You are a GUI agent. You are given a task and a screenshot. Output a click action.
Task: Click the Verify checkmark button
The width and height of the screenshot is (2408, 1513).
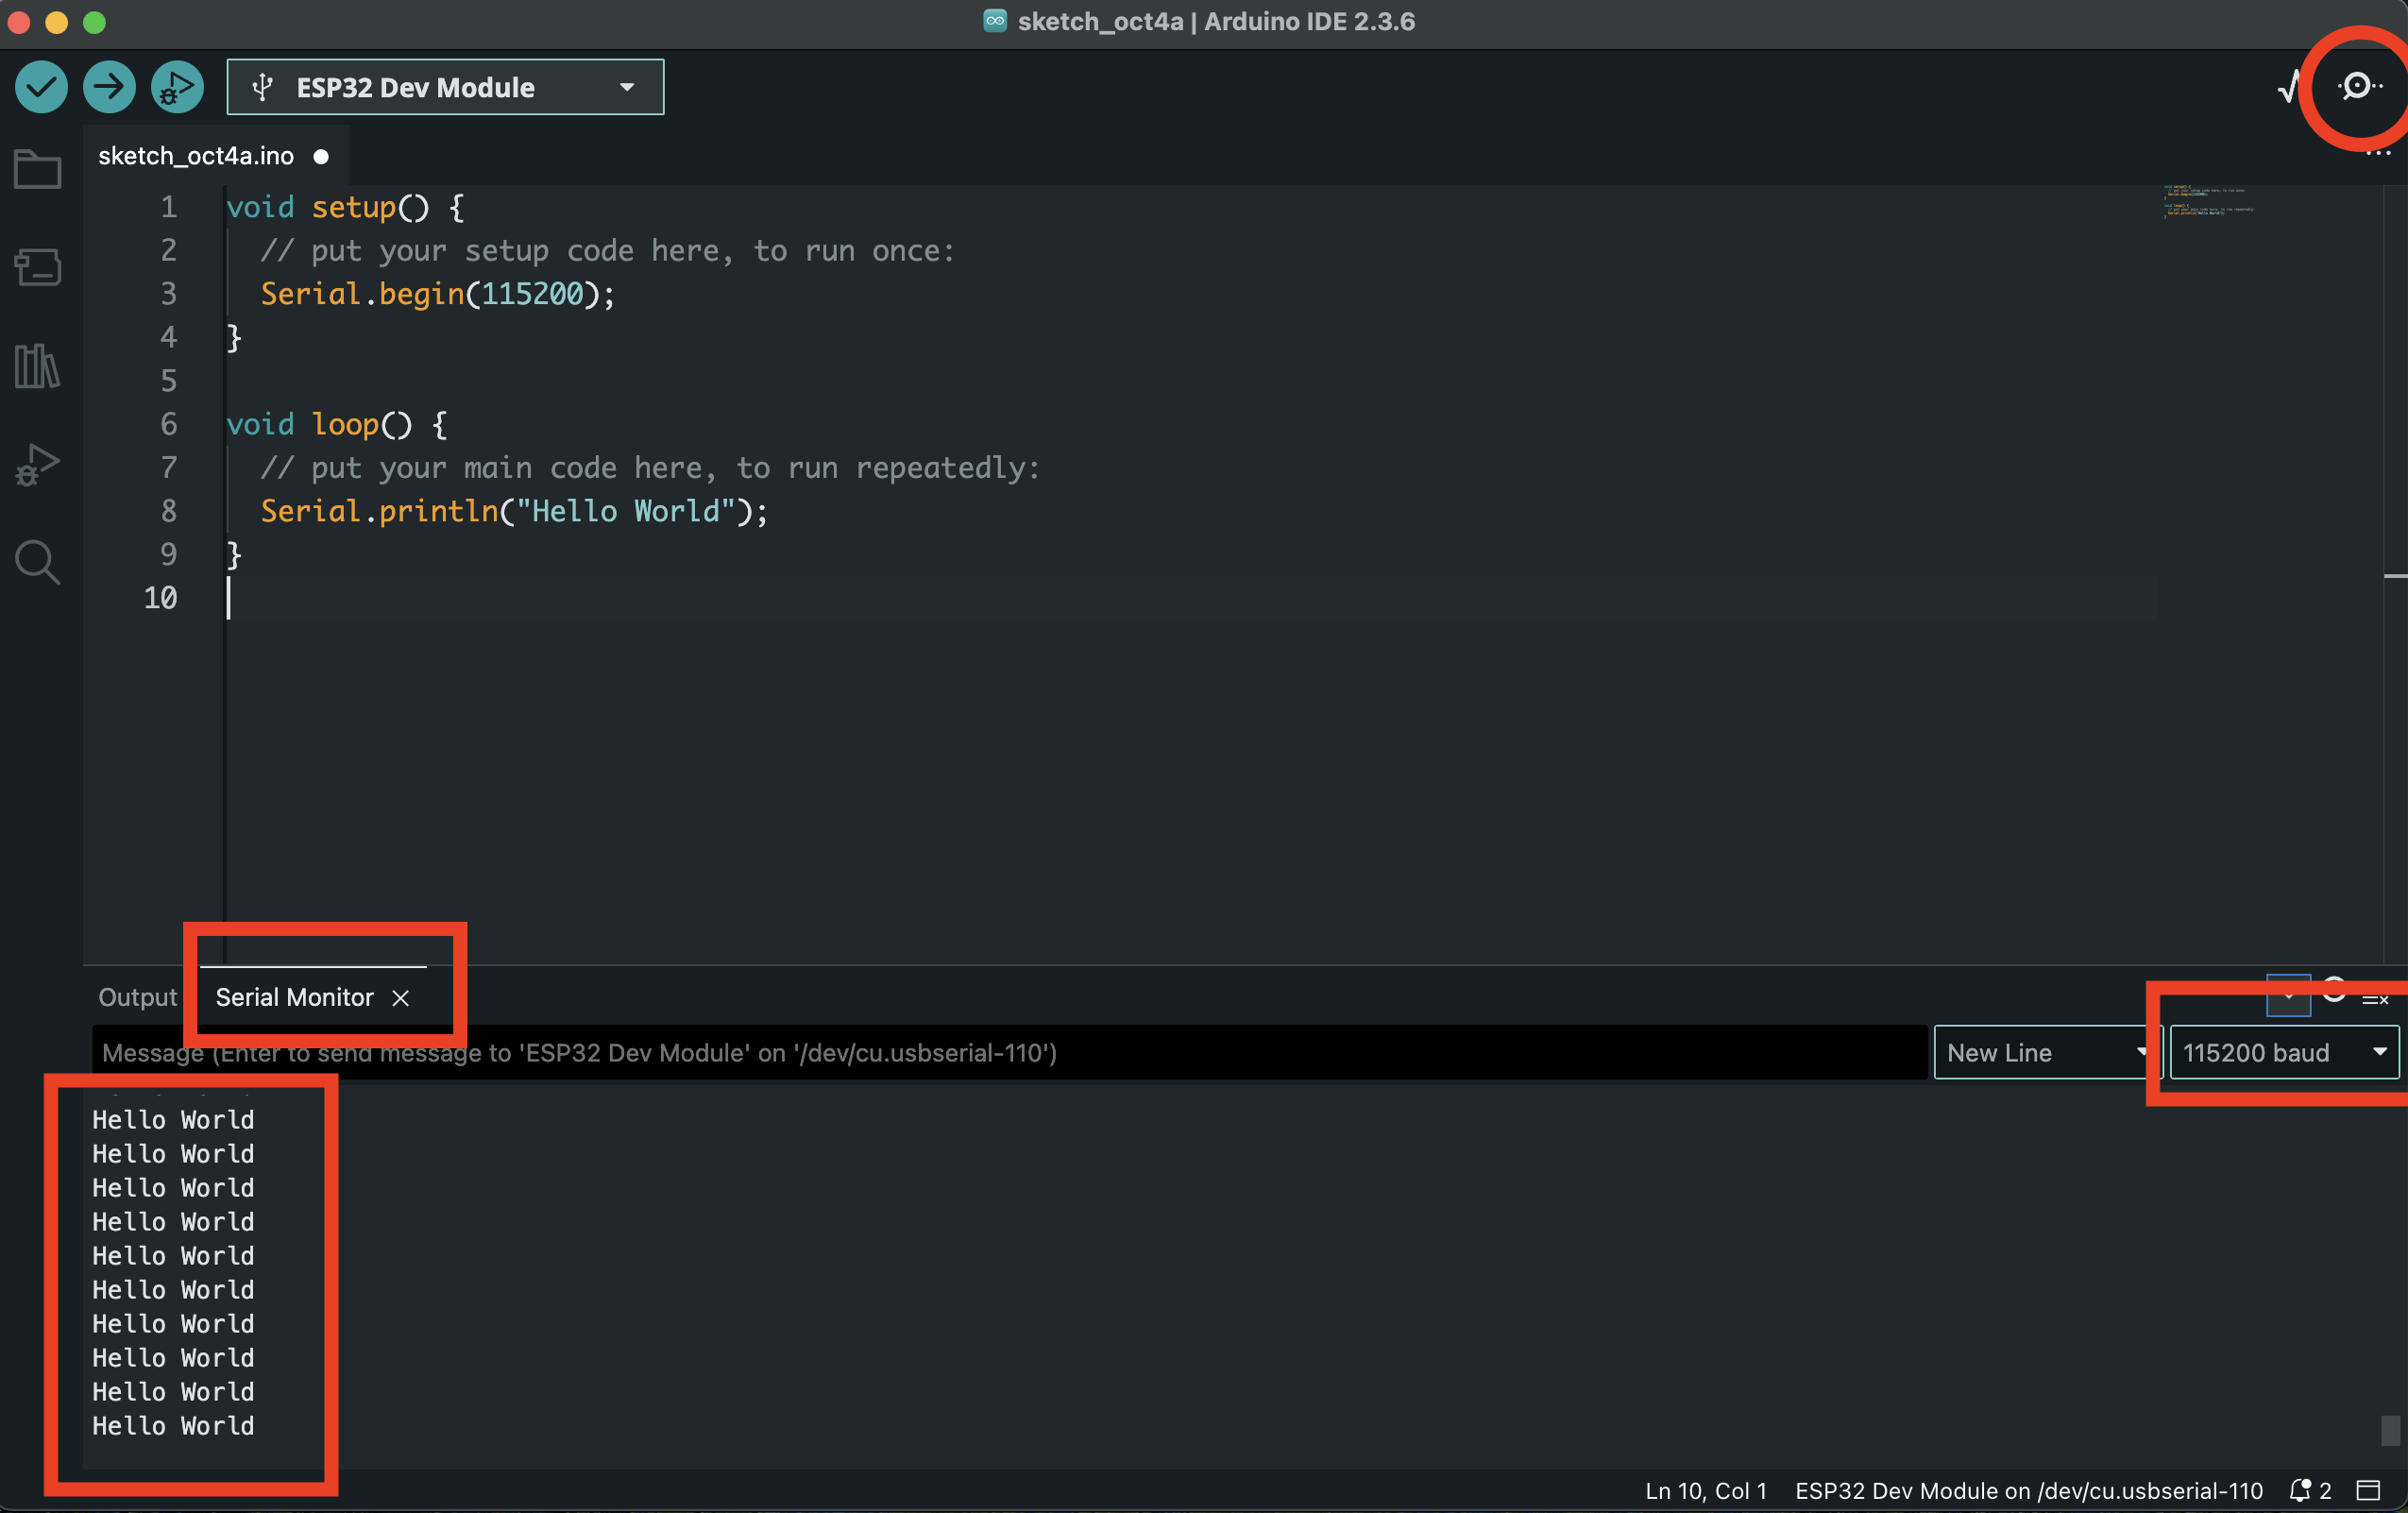41,87
